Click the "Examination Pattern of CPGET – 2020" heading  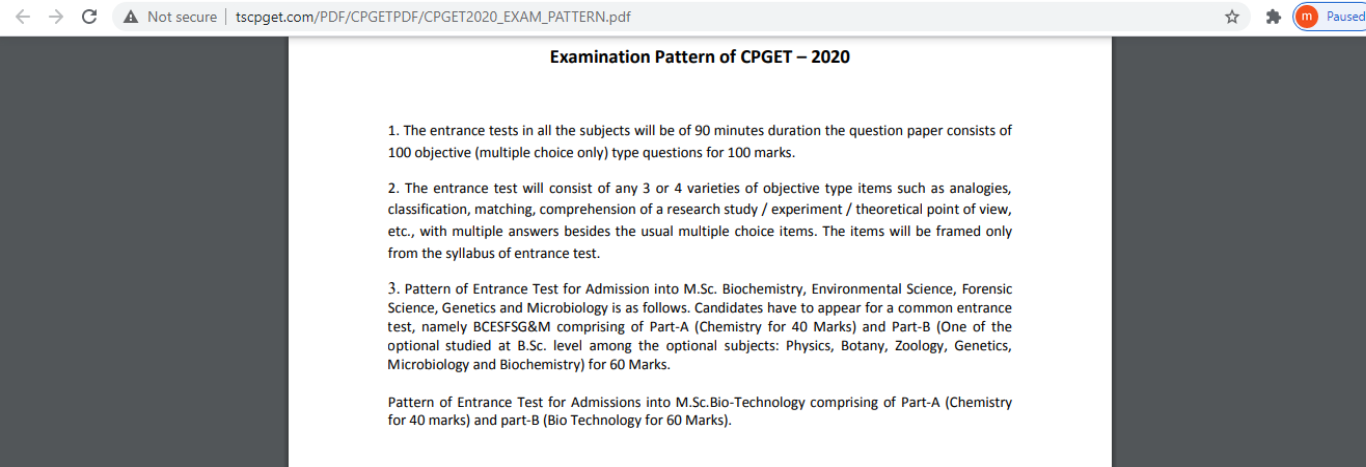[x=699, y=57]
